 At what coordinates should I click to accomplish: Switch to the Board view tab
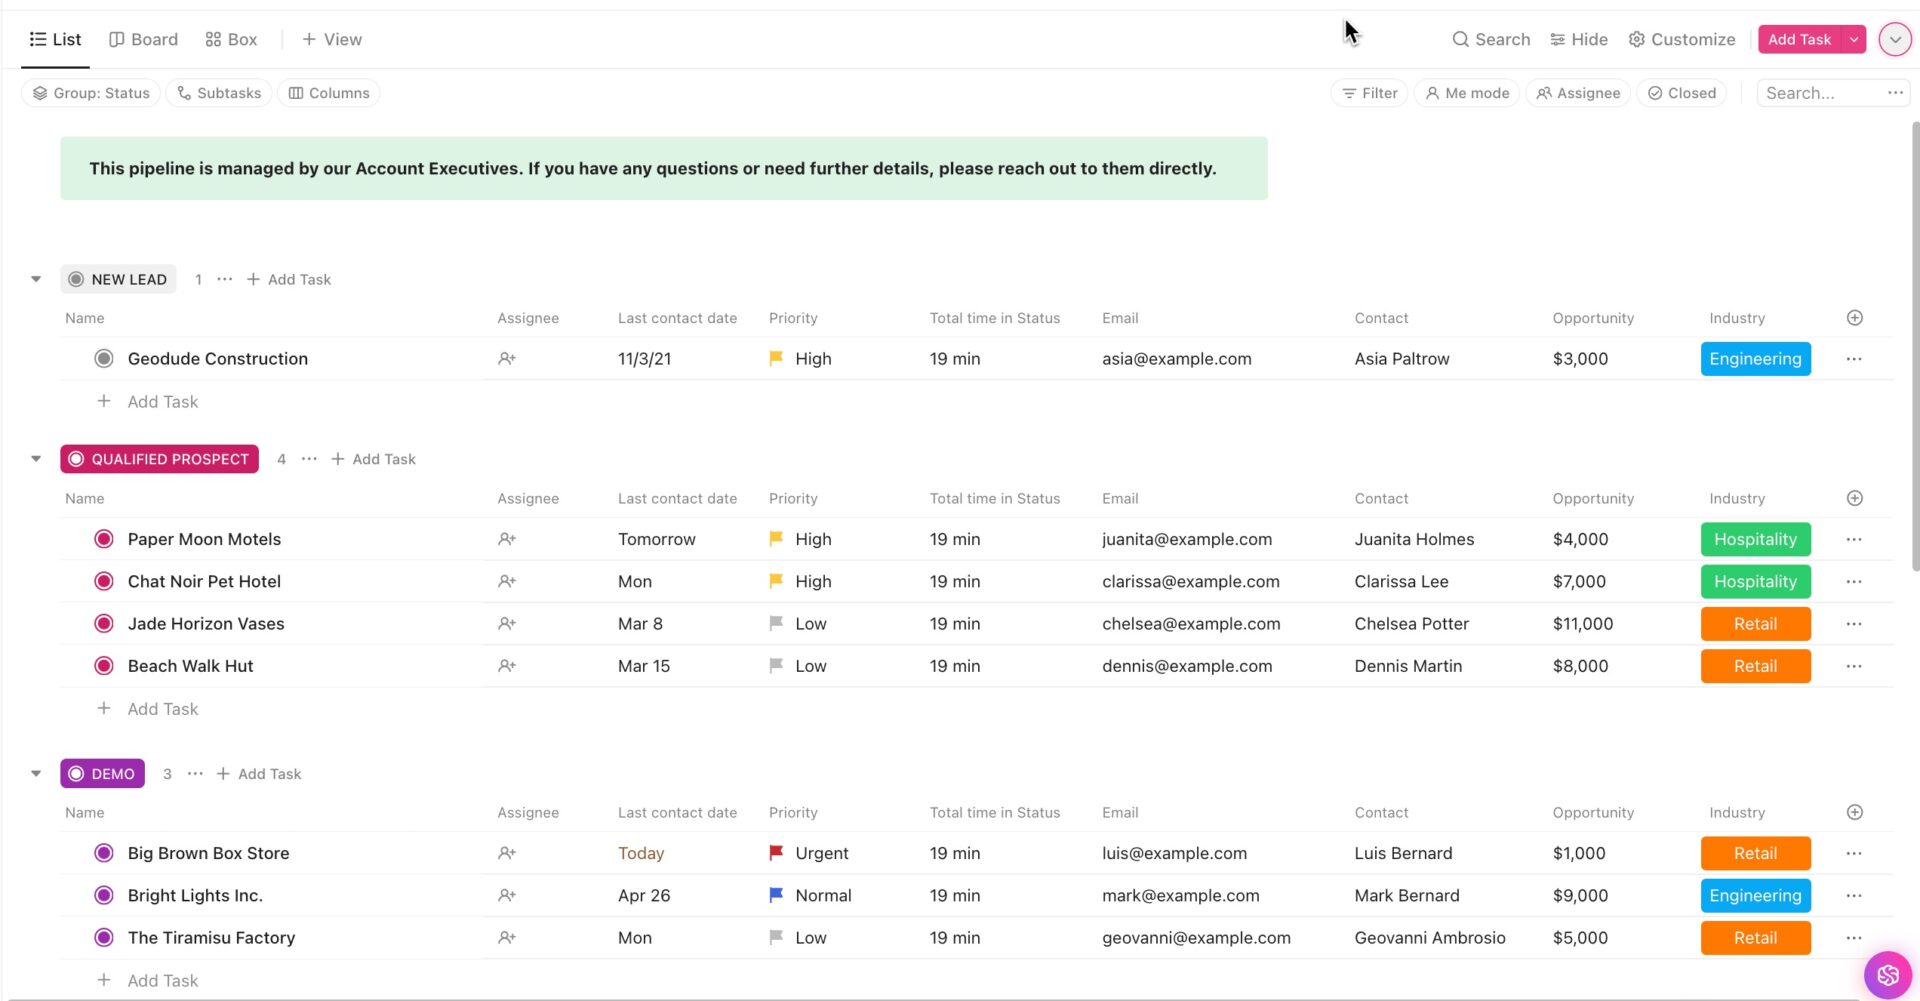click(143, 39)
